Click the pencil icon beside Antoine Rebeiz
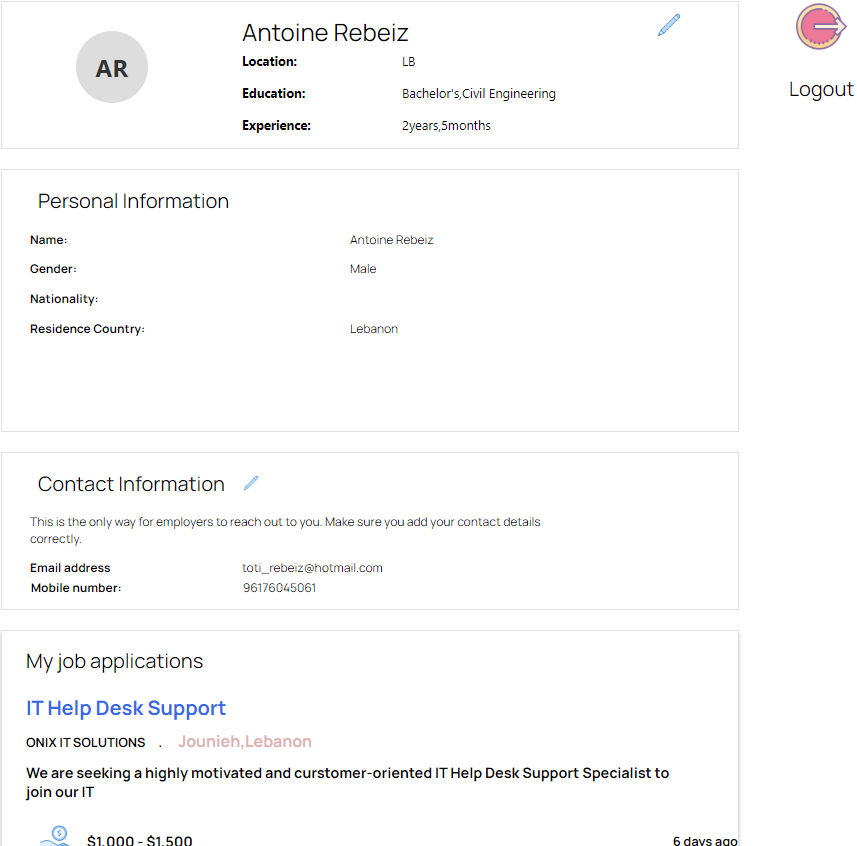Screen dimensions: 857x846 coord(669,25)
